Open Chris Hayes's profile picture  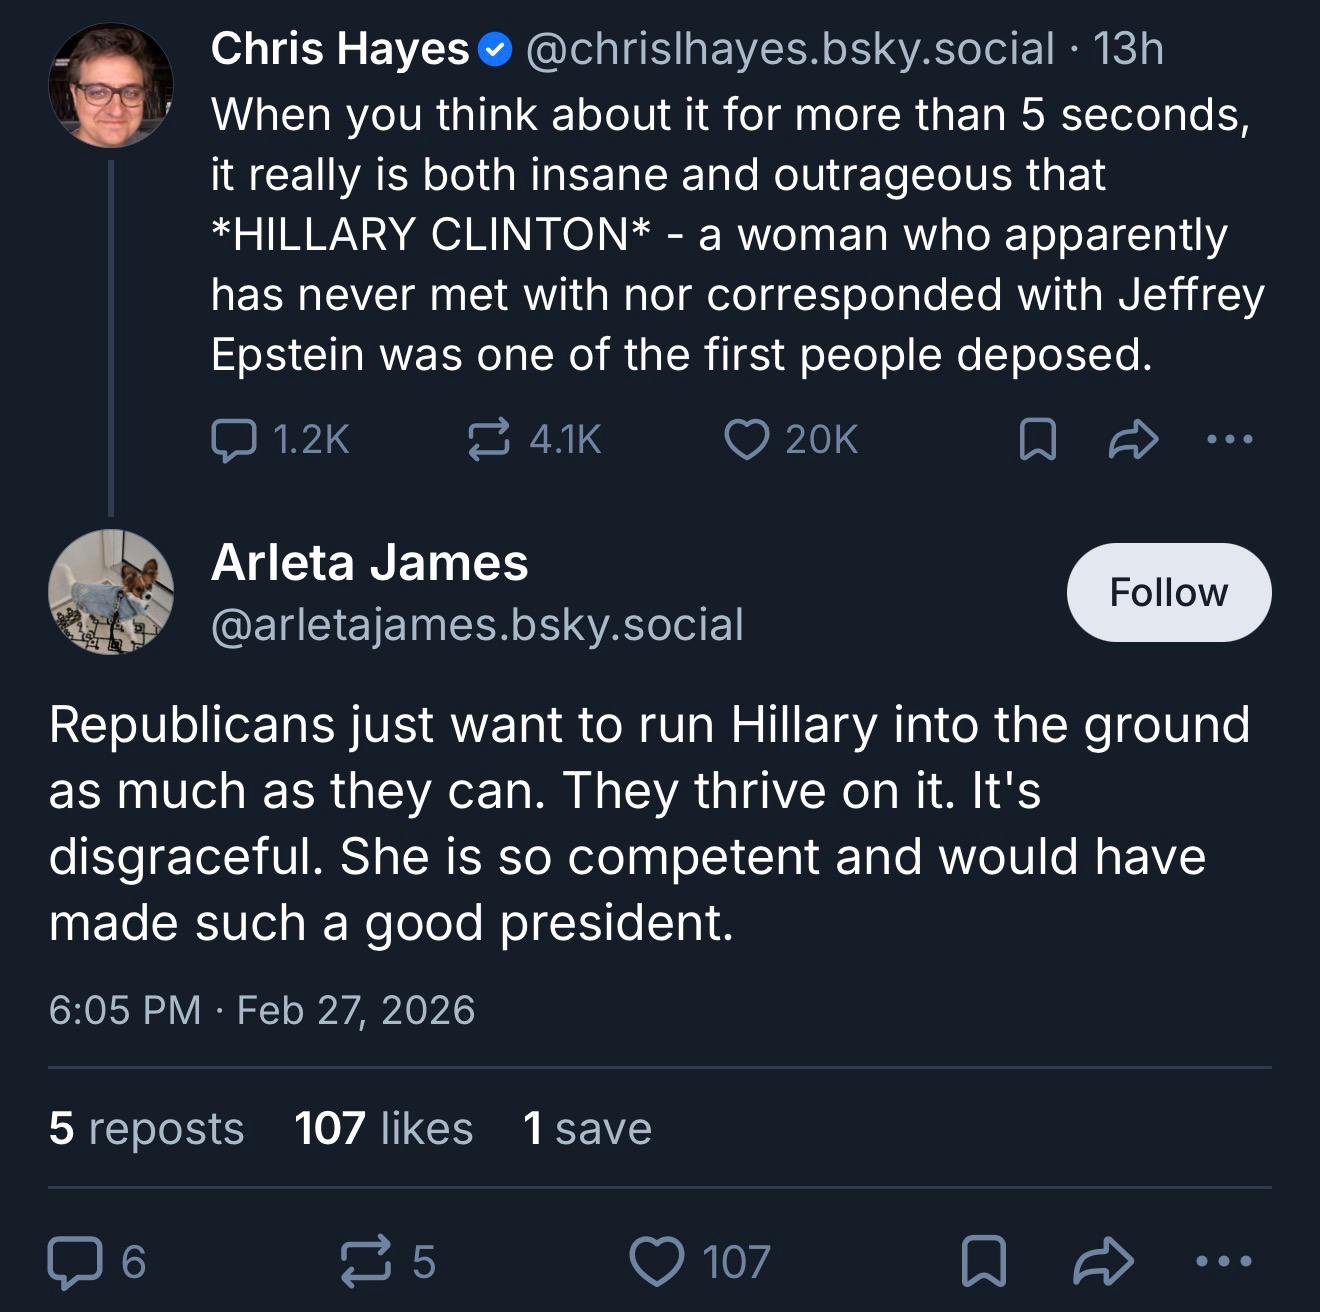point(111,86)
